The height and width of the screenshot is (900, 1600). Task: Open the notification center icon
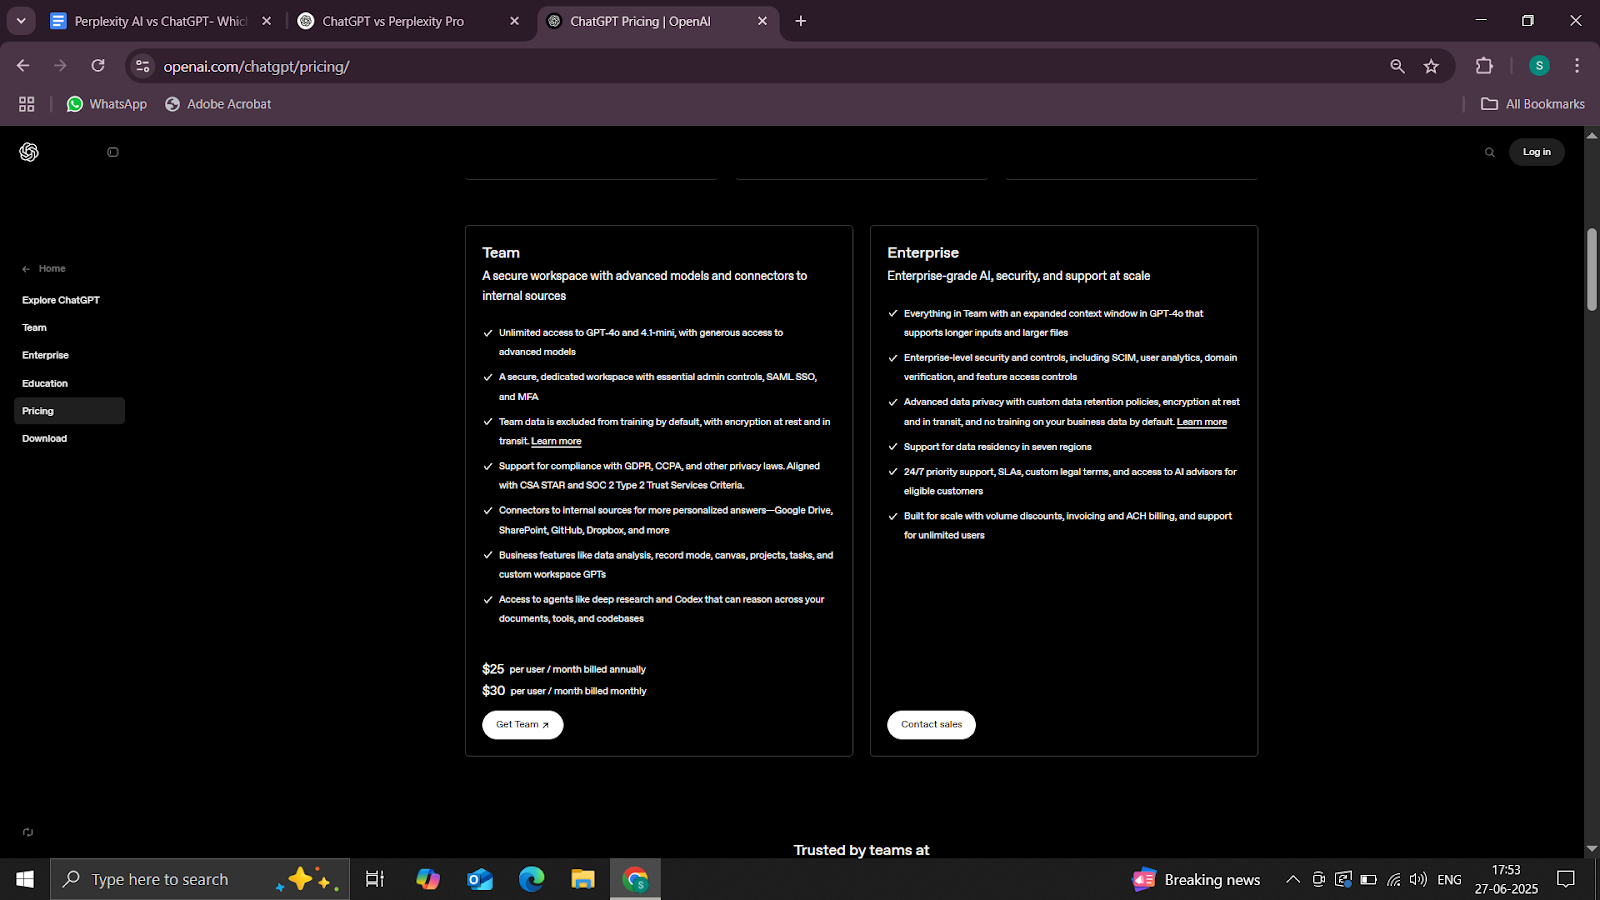1566,879
